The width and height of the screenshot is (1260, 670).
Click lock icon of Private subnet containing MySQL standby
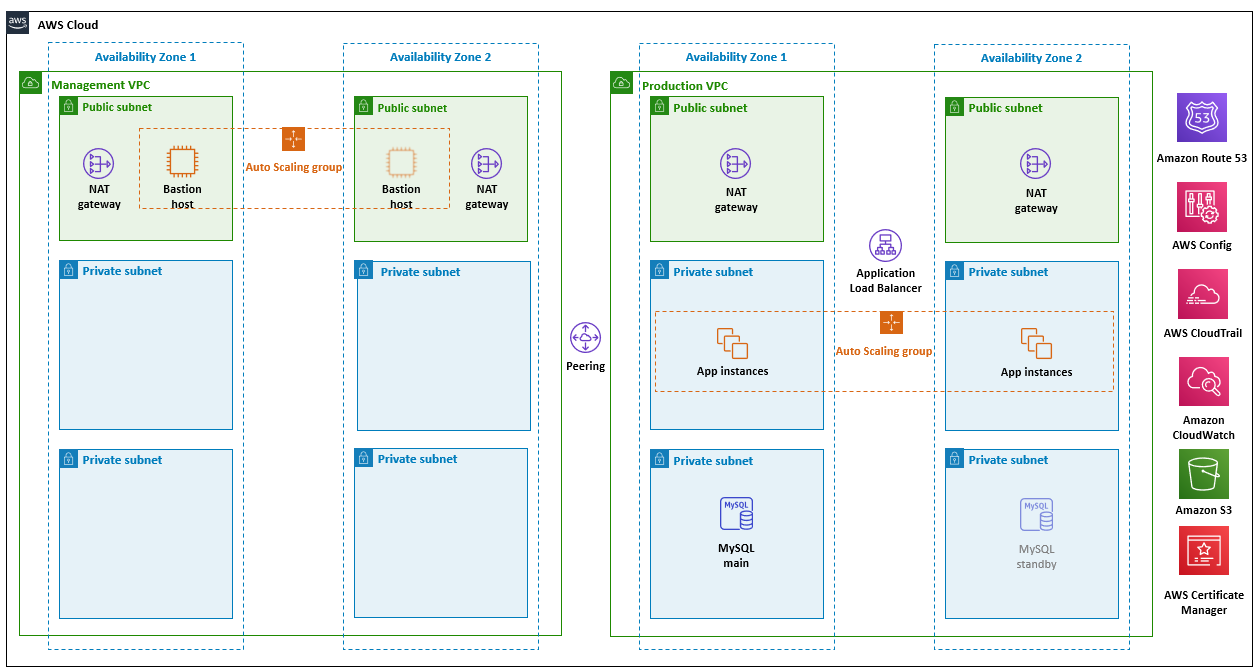[955, 460]
